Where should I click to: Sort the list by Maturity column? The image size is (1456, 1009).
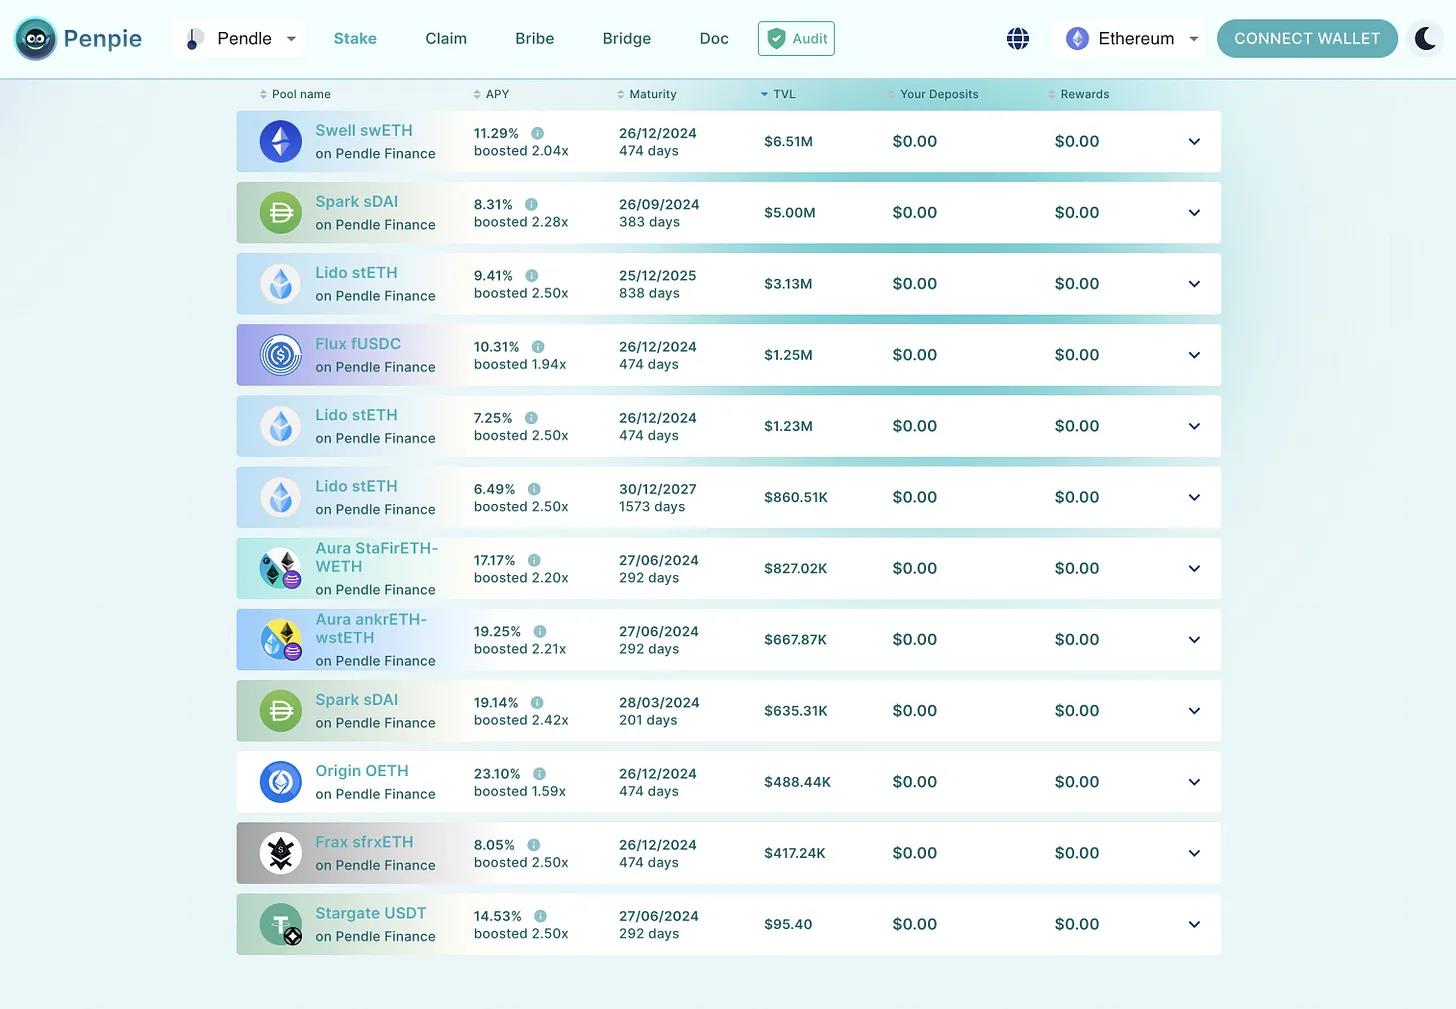(x=652, y=94)
